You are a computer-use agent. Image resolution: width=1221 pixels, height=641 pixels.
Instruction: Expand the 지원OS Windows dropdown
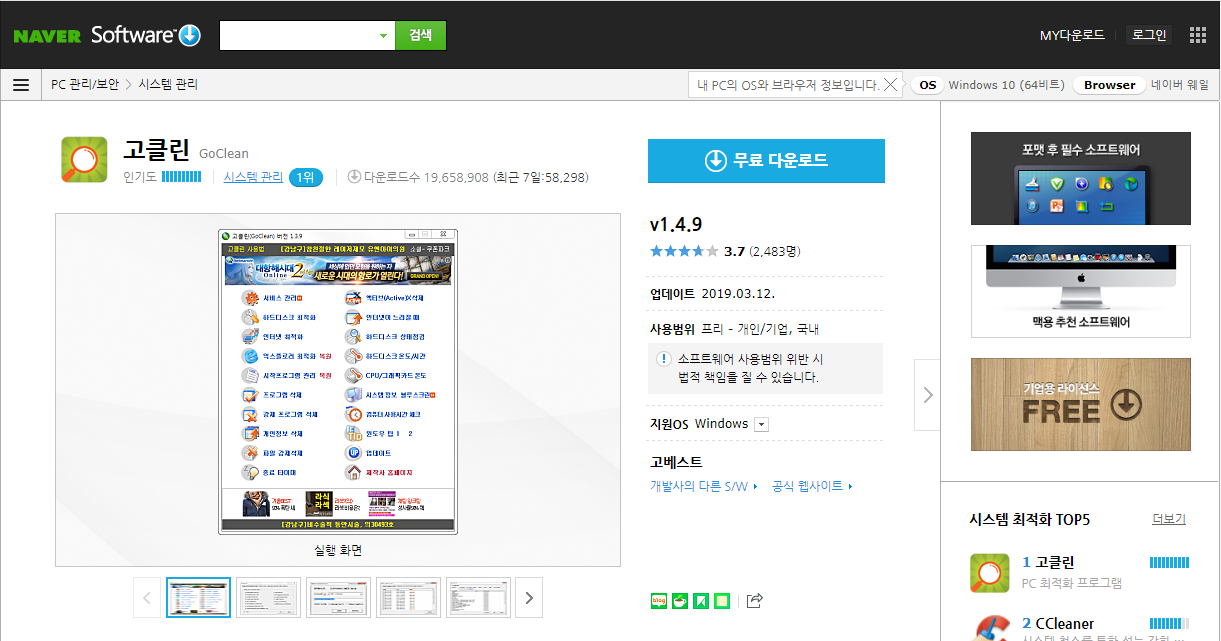(761, 424)
